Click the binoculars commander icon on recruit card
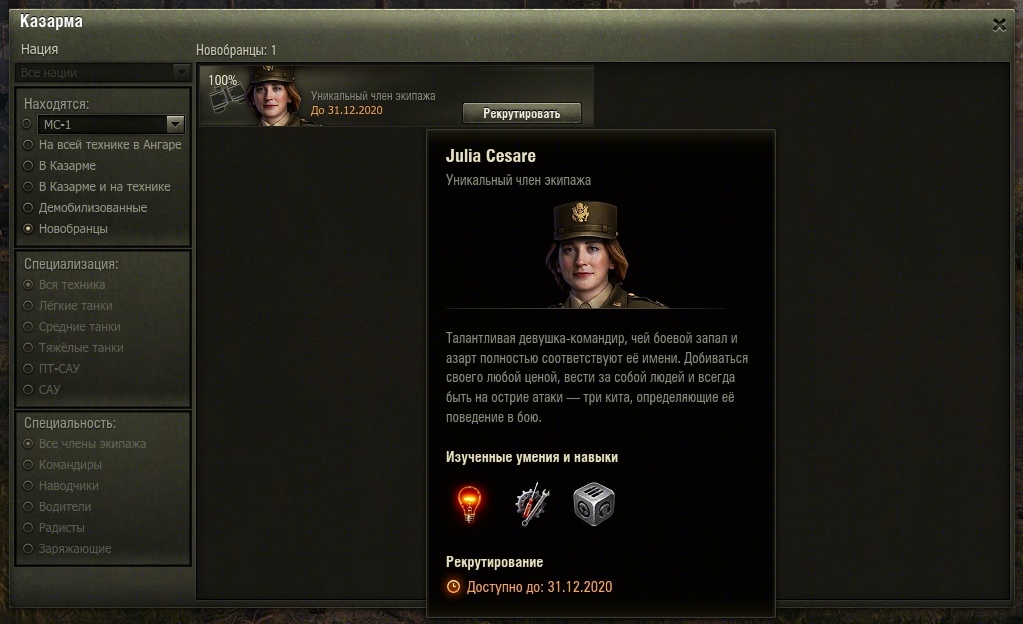1023x624 pixels. coord(227,100)
